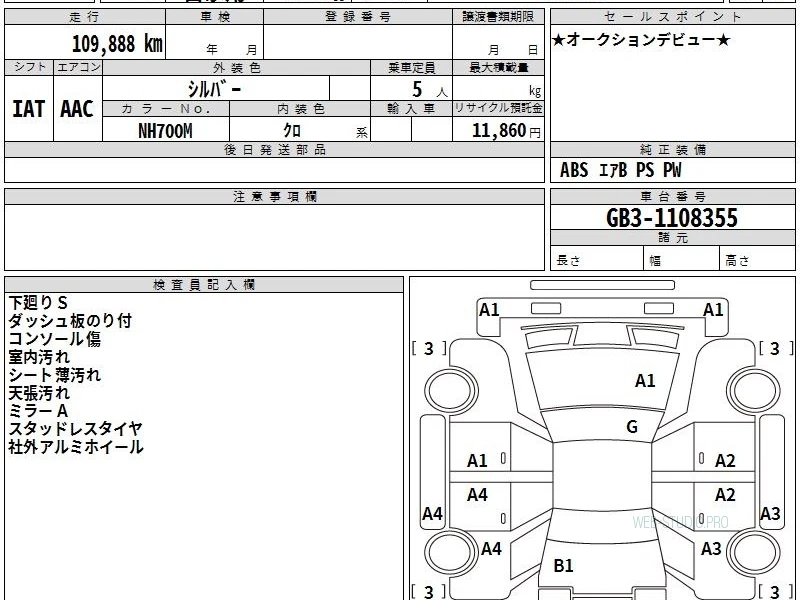Click the 高さ dimension cell
The image size is (800, 600).
click(x=757, y=259)
